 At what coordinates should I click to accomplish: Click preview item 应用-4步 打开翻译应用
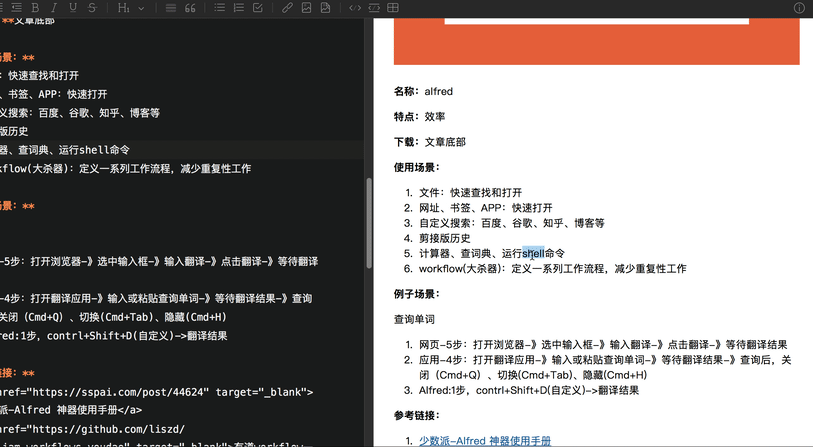point(605,367)
